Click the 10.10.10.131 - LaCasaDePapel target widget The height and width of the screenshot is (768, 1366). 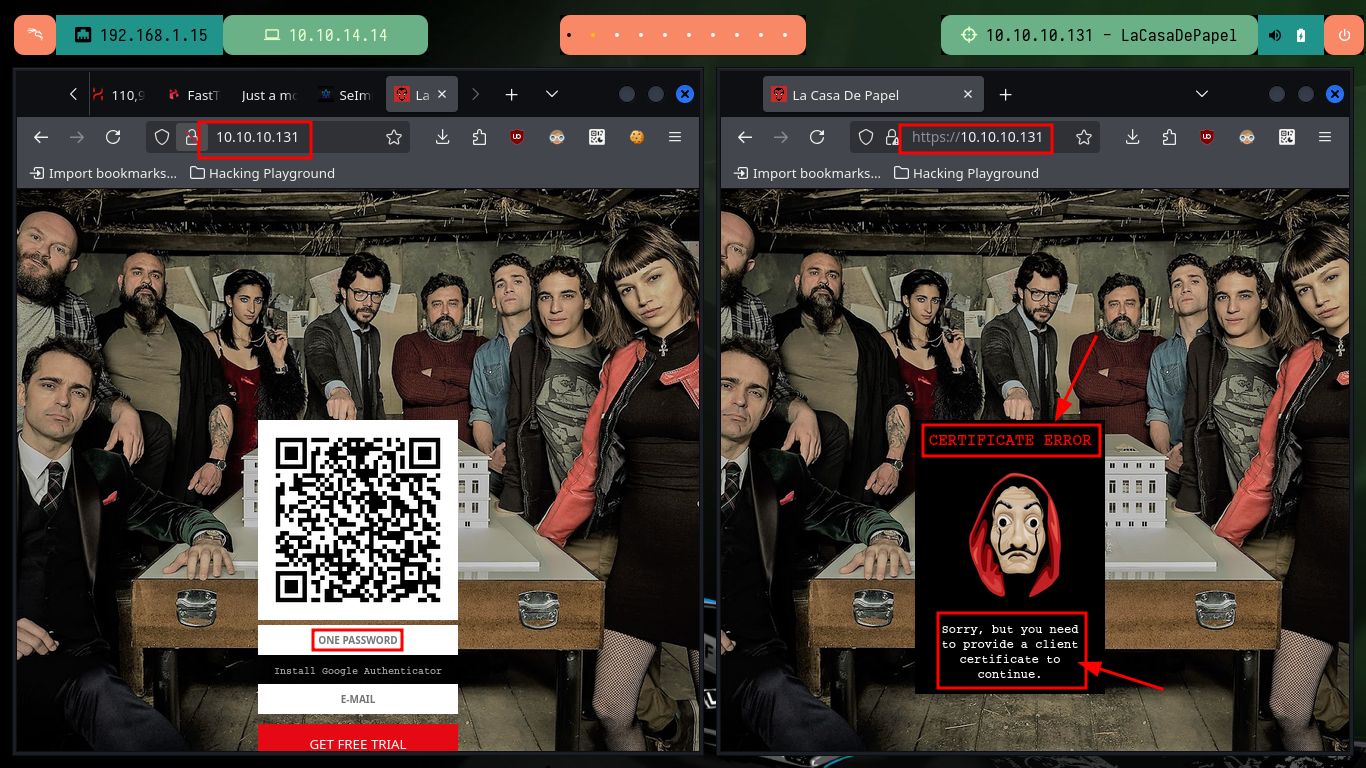coord(1098,35)
